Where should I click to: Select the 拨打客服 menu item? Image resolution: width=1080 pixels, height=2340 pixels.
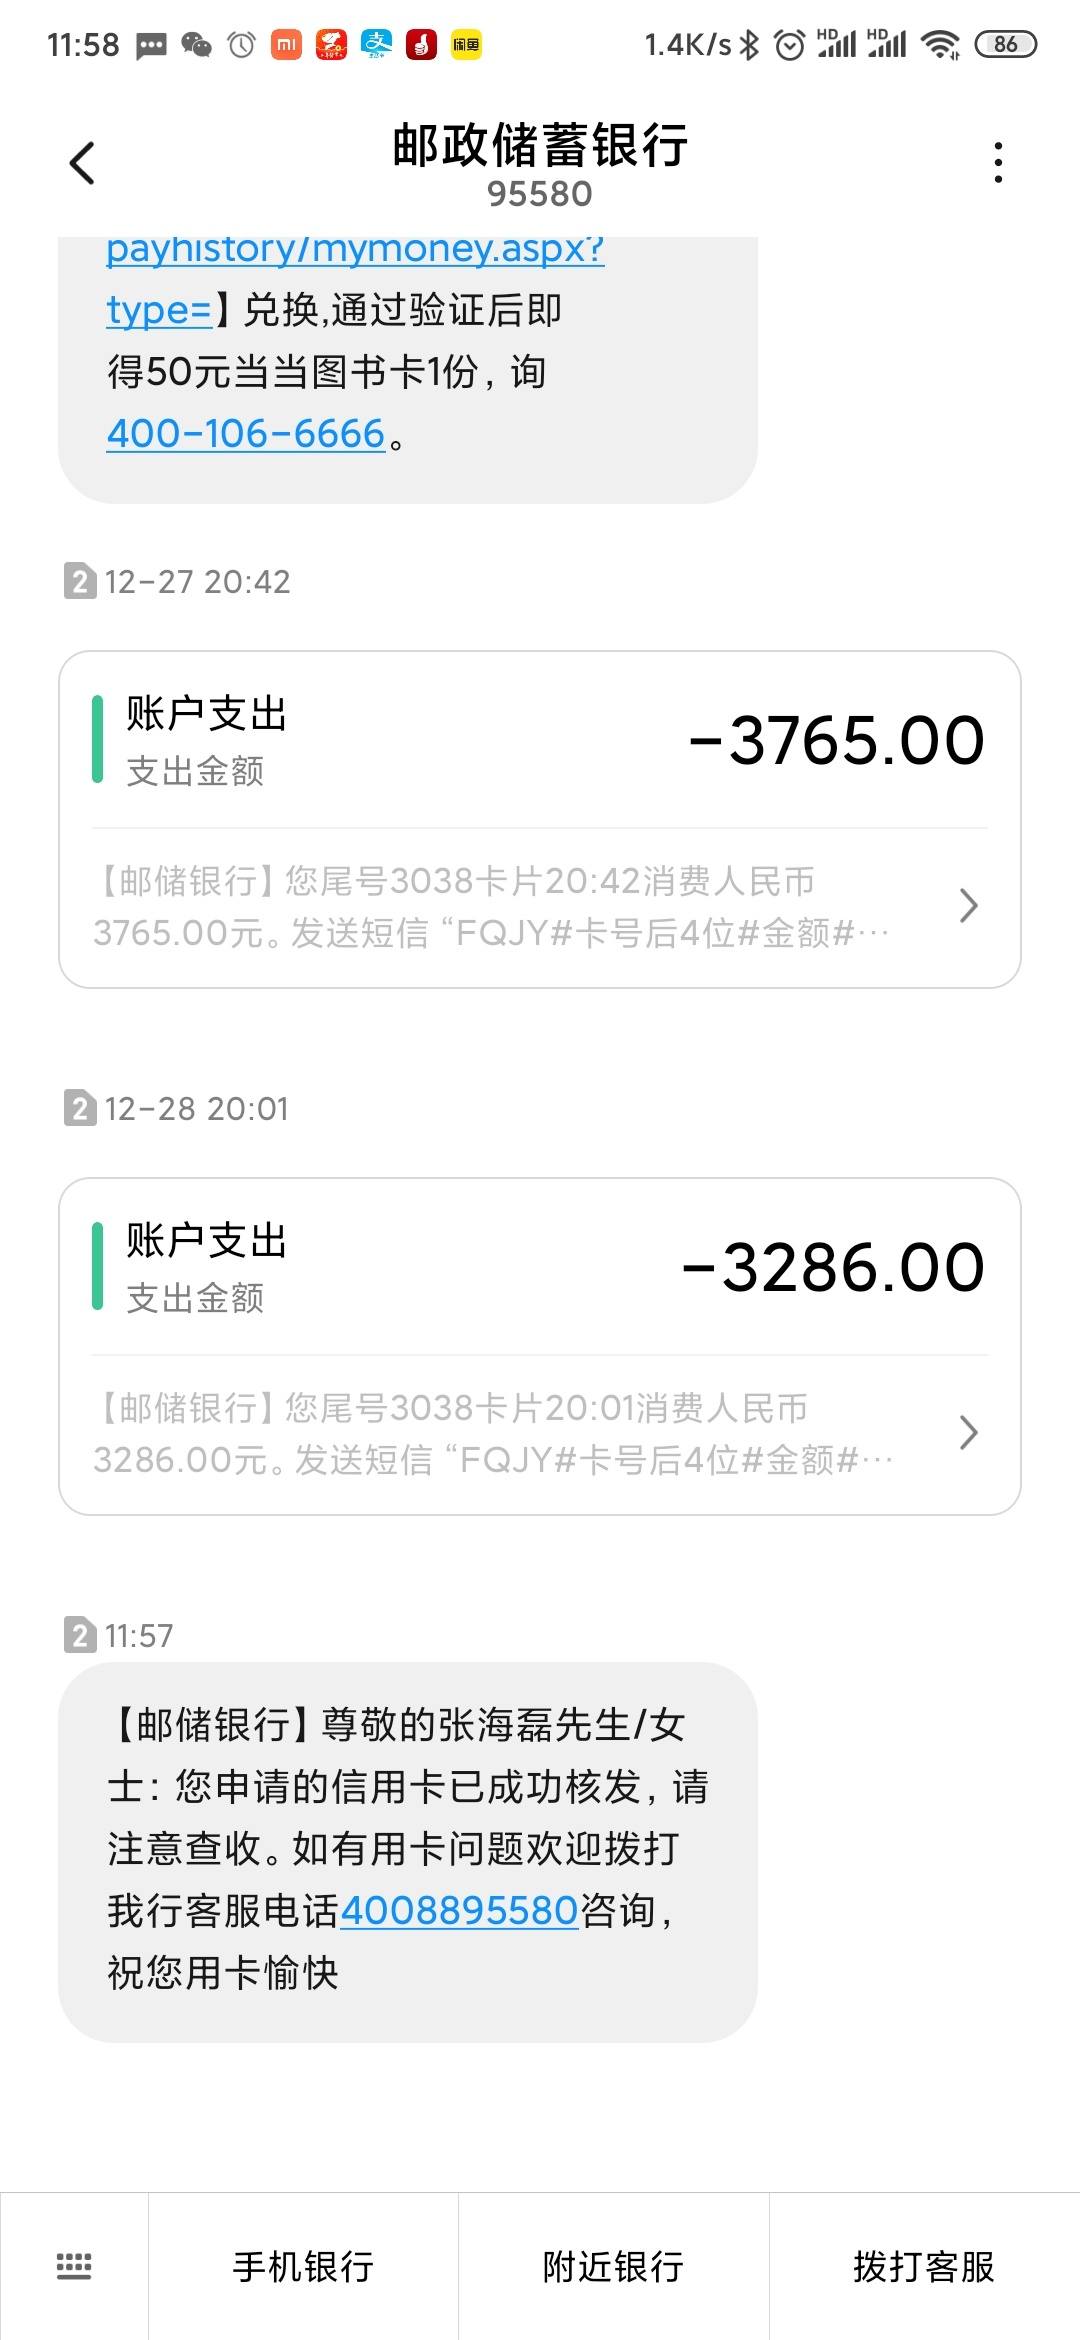coord(924,2266)
